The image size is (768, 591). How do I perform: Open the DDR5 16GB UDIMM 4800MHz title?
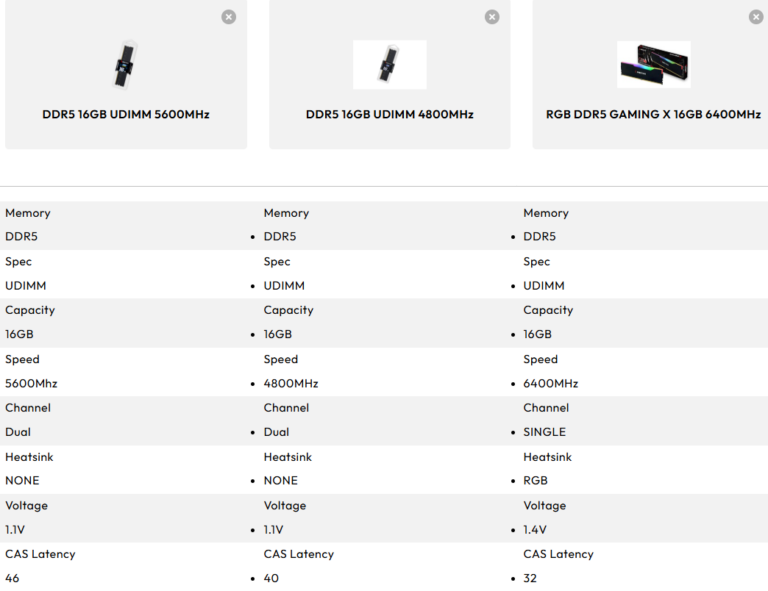click(389, 114)
